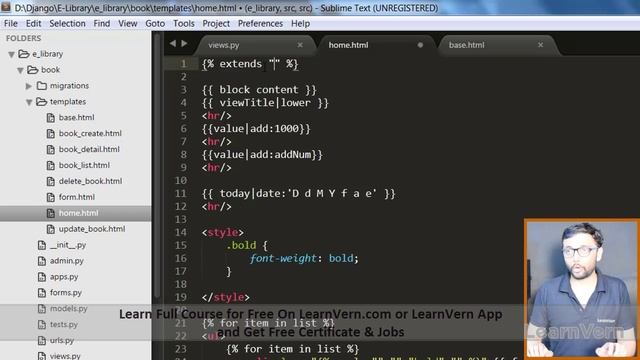
Task: Click the book_list.html file icon
Action: coord(51,166)
